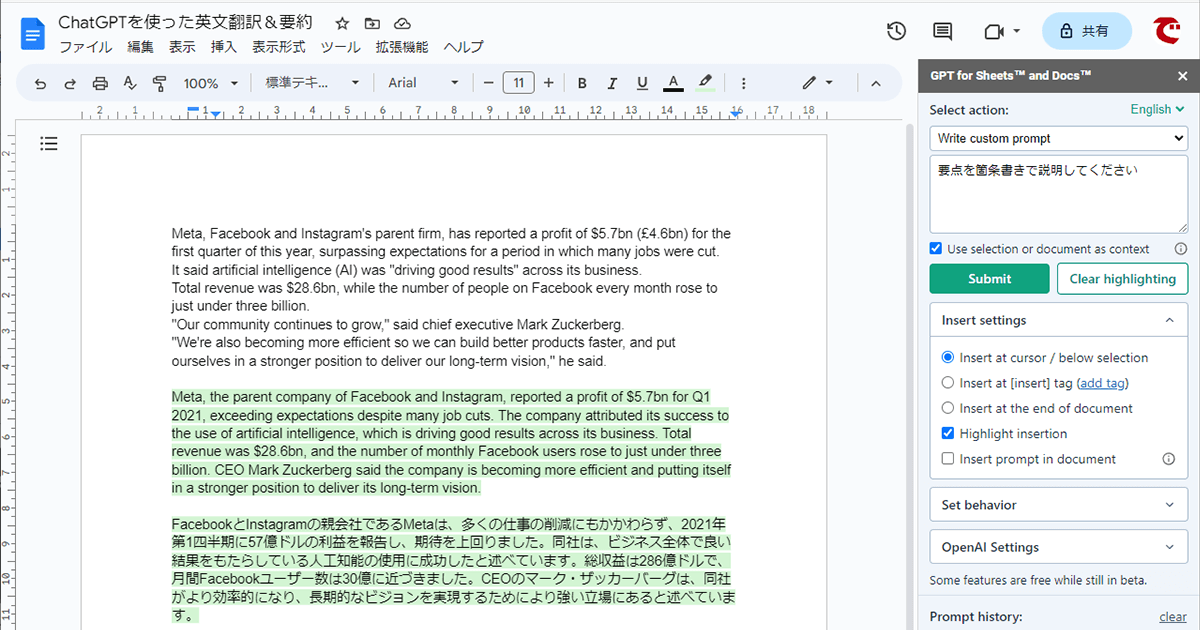Select the paint format roller icon

[159, 84]
